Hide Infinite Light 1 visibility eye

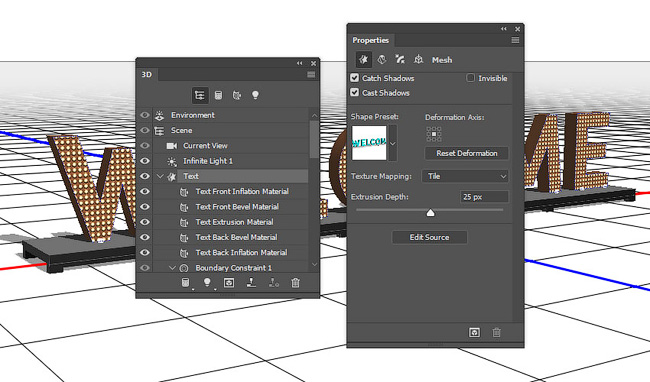(145, 161)
